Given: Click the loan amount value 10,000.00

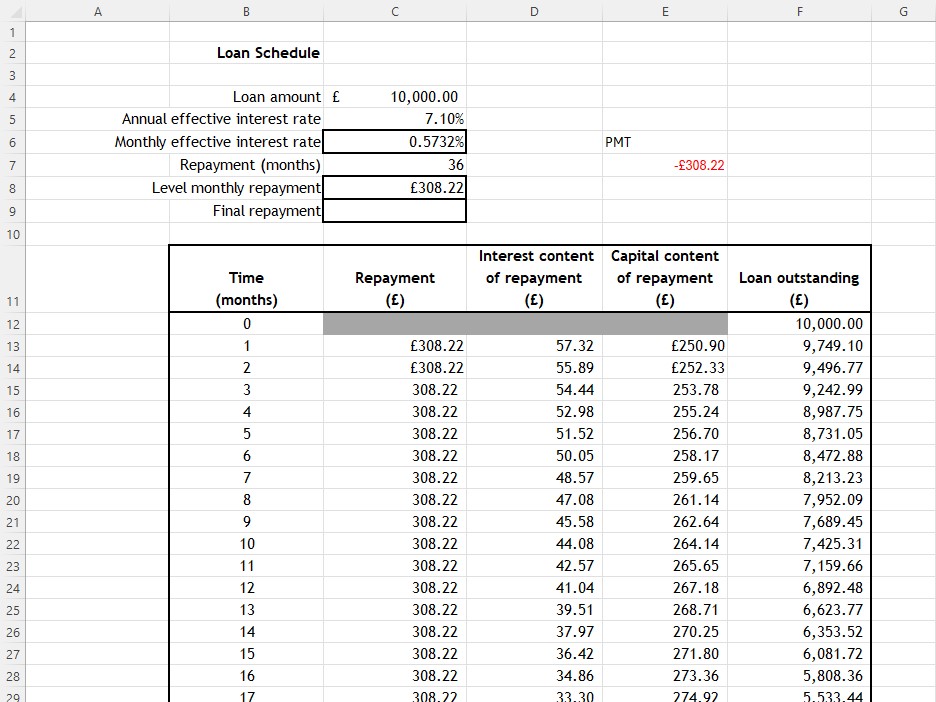Looking at the screenshot, I should 424,97.
